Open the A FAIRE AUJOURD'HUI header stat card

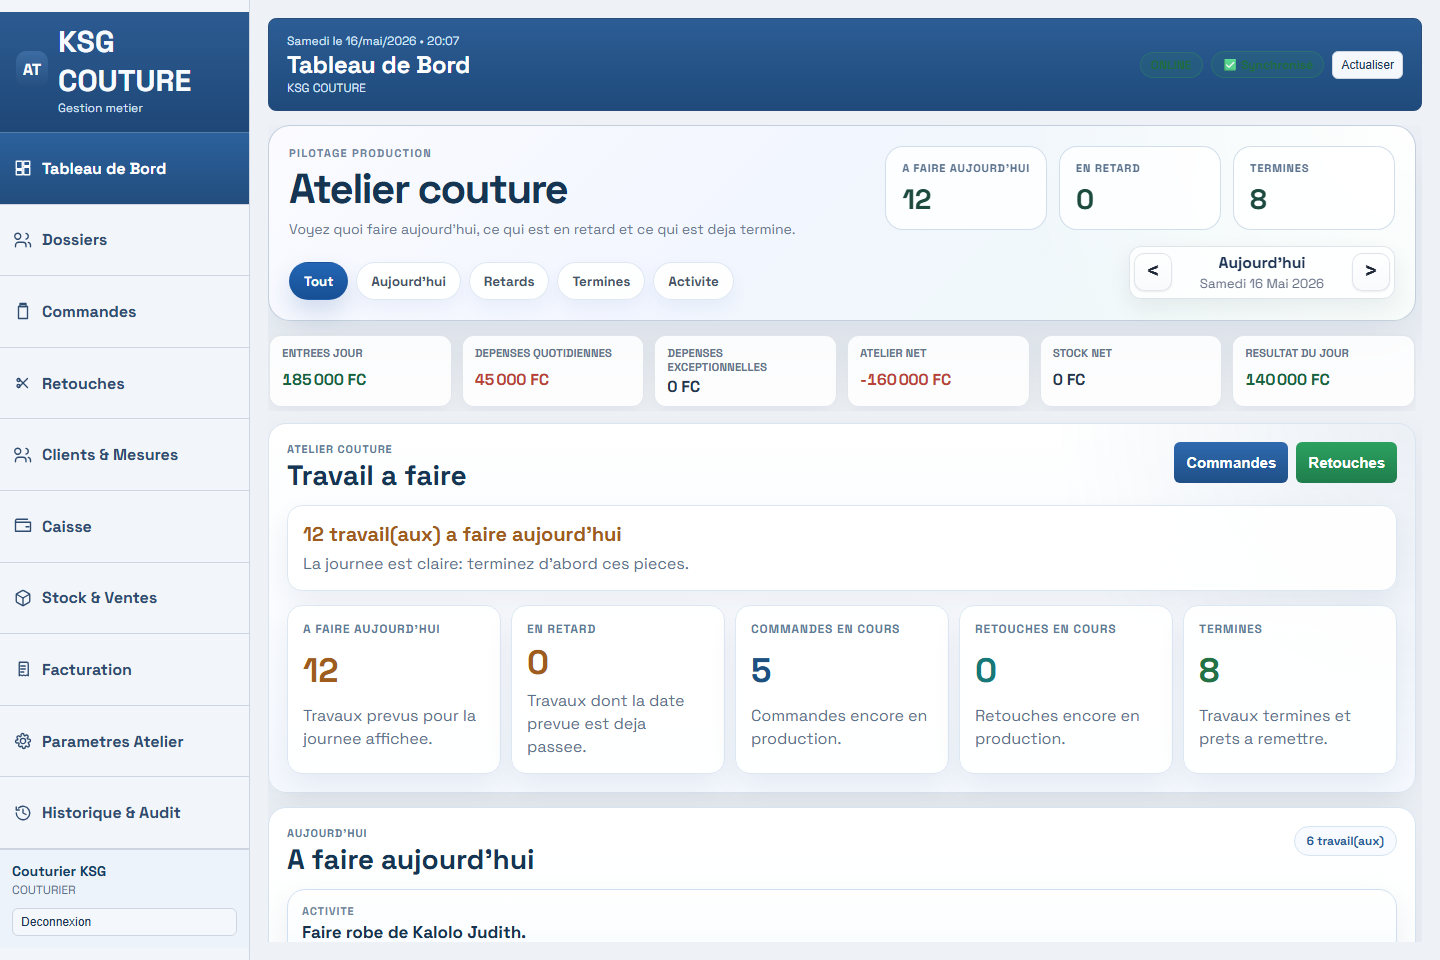pyautogui.click(x=966, y=188)
